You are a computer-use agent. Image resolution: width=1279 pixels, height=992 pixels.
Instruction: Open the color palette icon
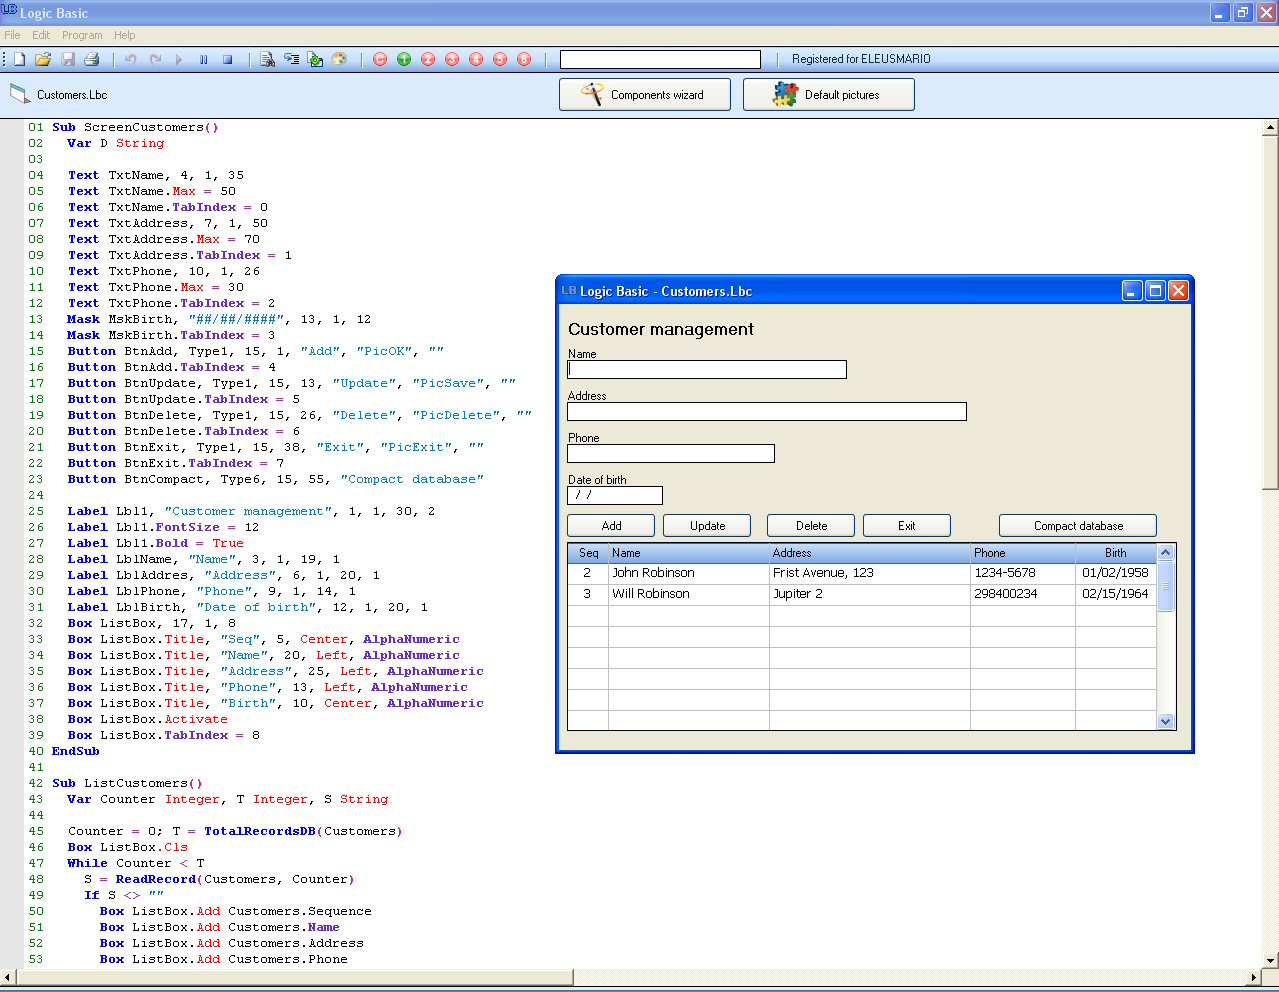339,60
